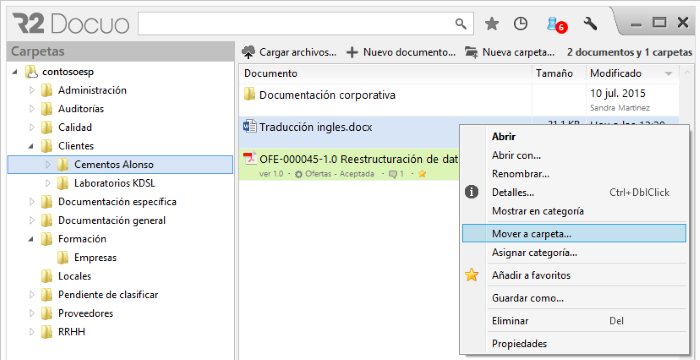The image size is (700, 360).
Task: Click the Empresas folder icon
Action: pos(62,258)
